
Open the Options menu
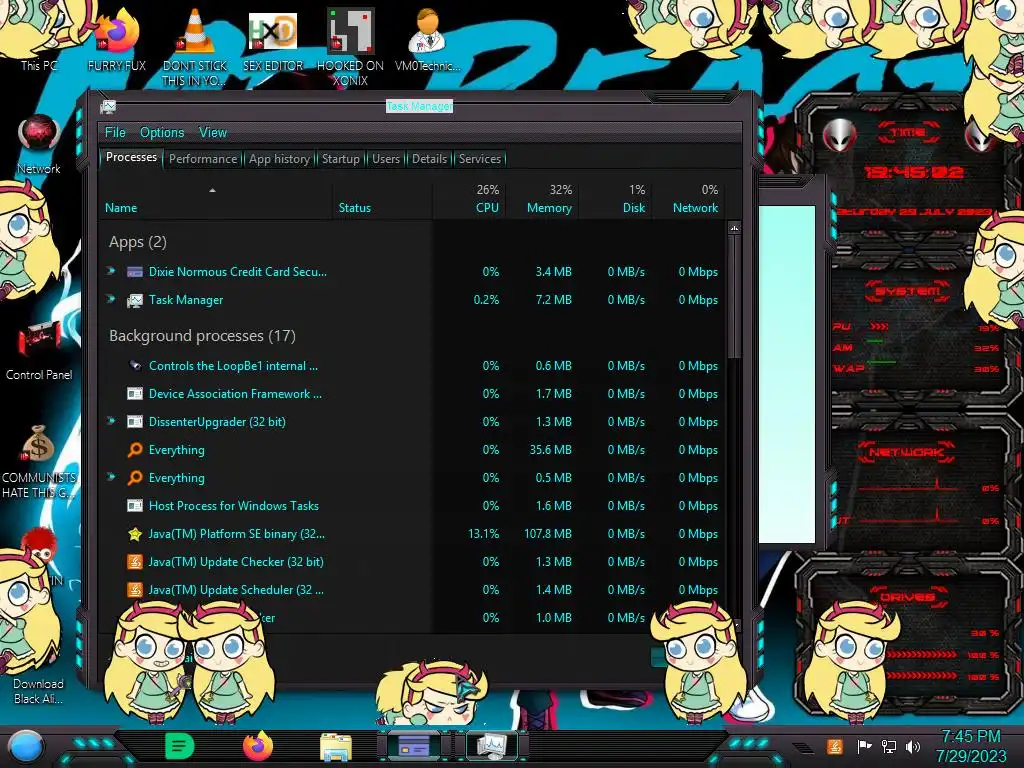pyautogui.click(x=162, y=133)
